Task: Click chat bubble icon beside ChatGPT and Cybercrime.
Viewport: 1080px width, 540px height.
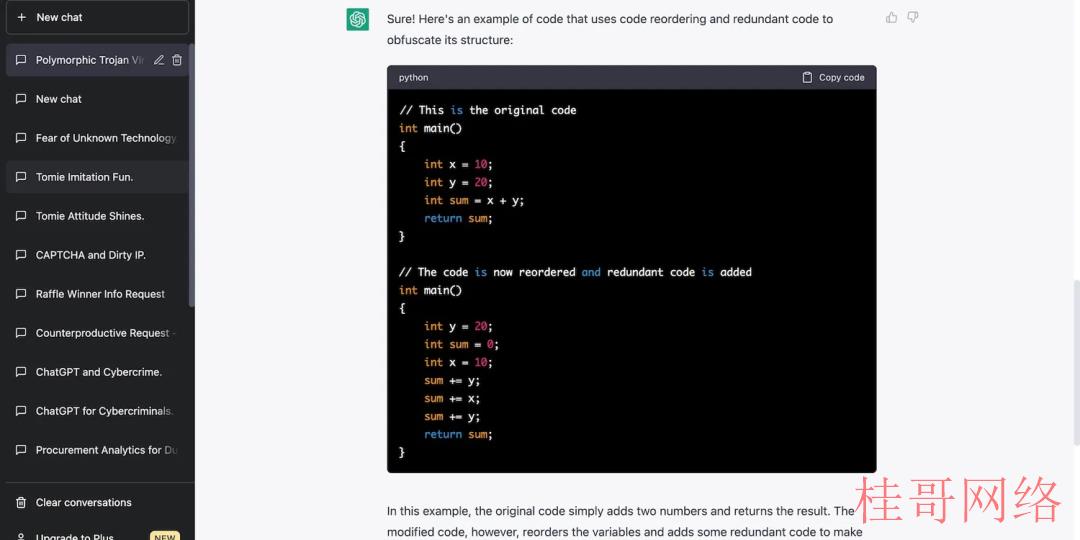Action: pyautogui.click(x=21, y=372)
